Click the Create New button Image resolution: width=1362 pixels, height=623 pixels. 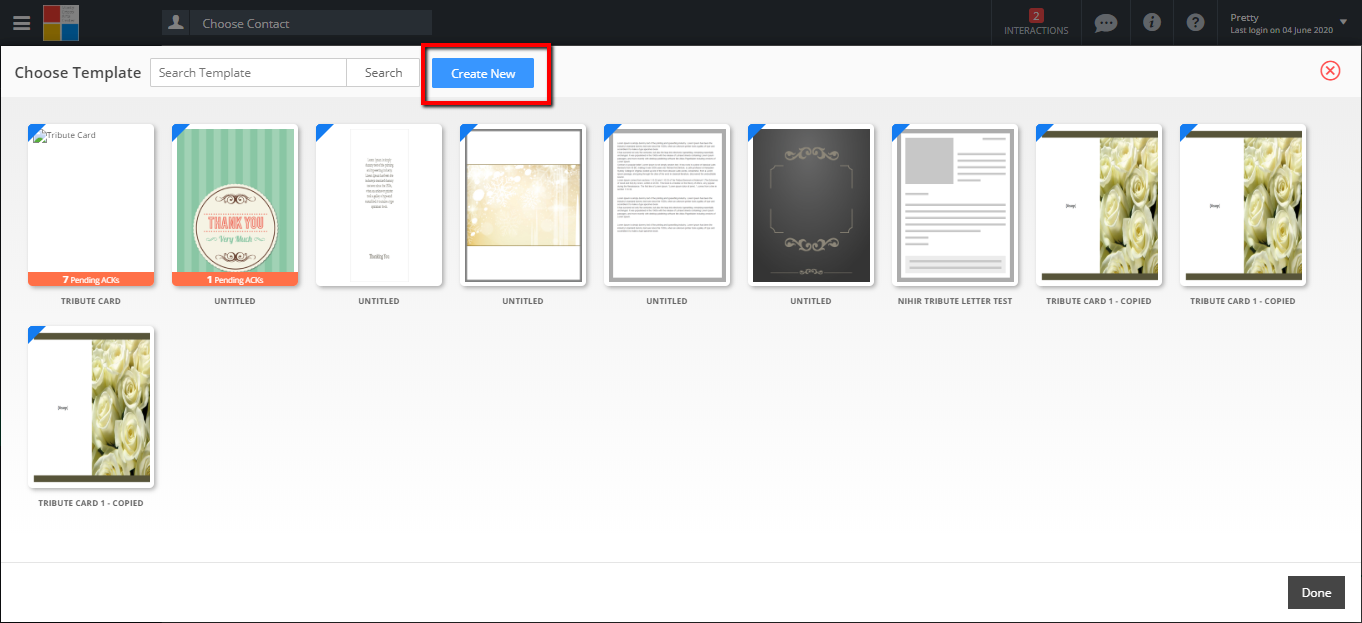[x=483, y=73]
